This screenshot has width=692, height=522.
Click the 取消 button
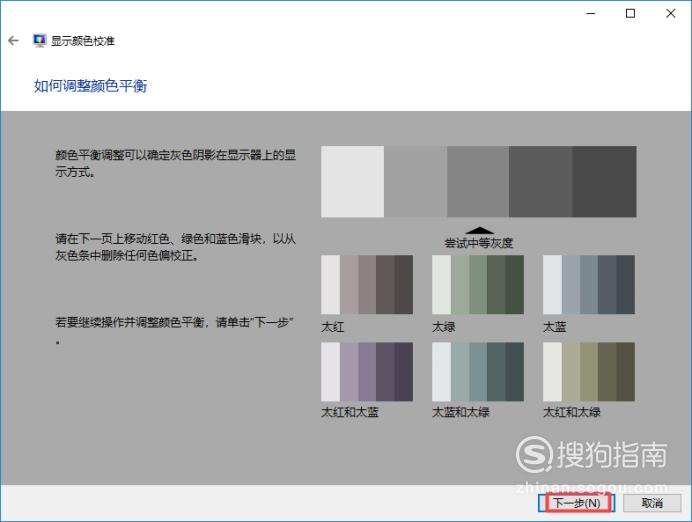click(x=652, y=503)
